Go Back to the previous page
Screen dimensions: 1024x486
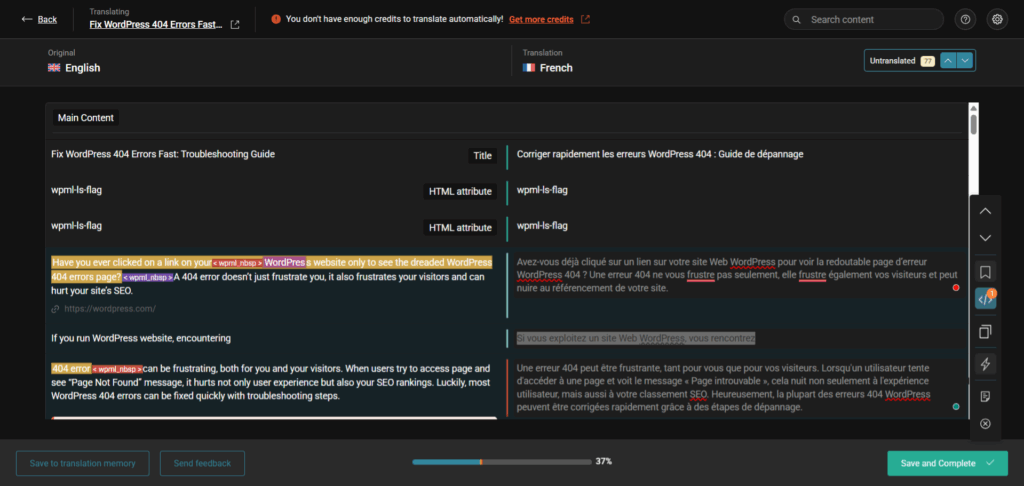[x=40, y=19]
